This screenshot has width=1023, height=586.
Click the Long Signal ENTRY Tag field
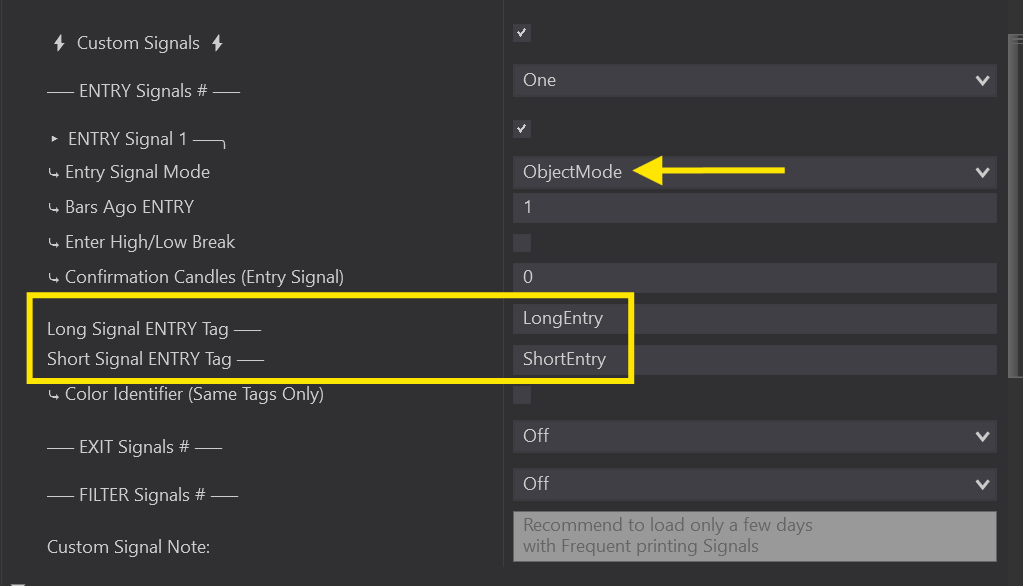coord(754,319)
